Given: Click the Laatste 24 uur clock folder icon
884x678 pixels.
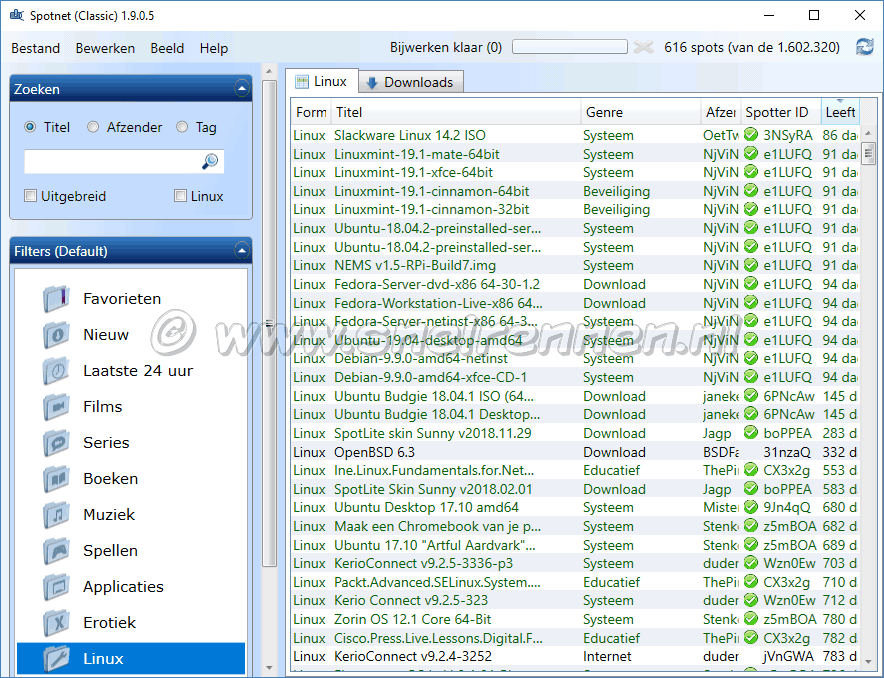Looking at the screenshot, I should [56, 370].
